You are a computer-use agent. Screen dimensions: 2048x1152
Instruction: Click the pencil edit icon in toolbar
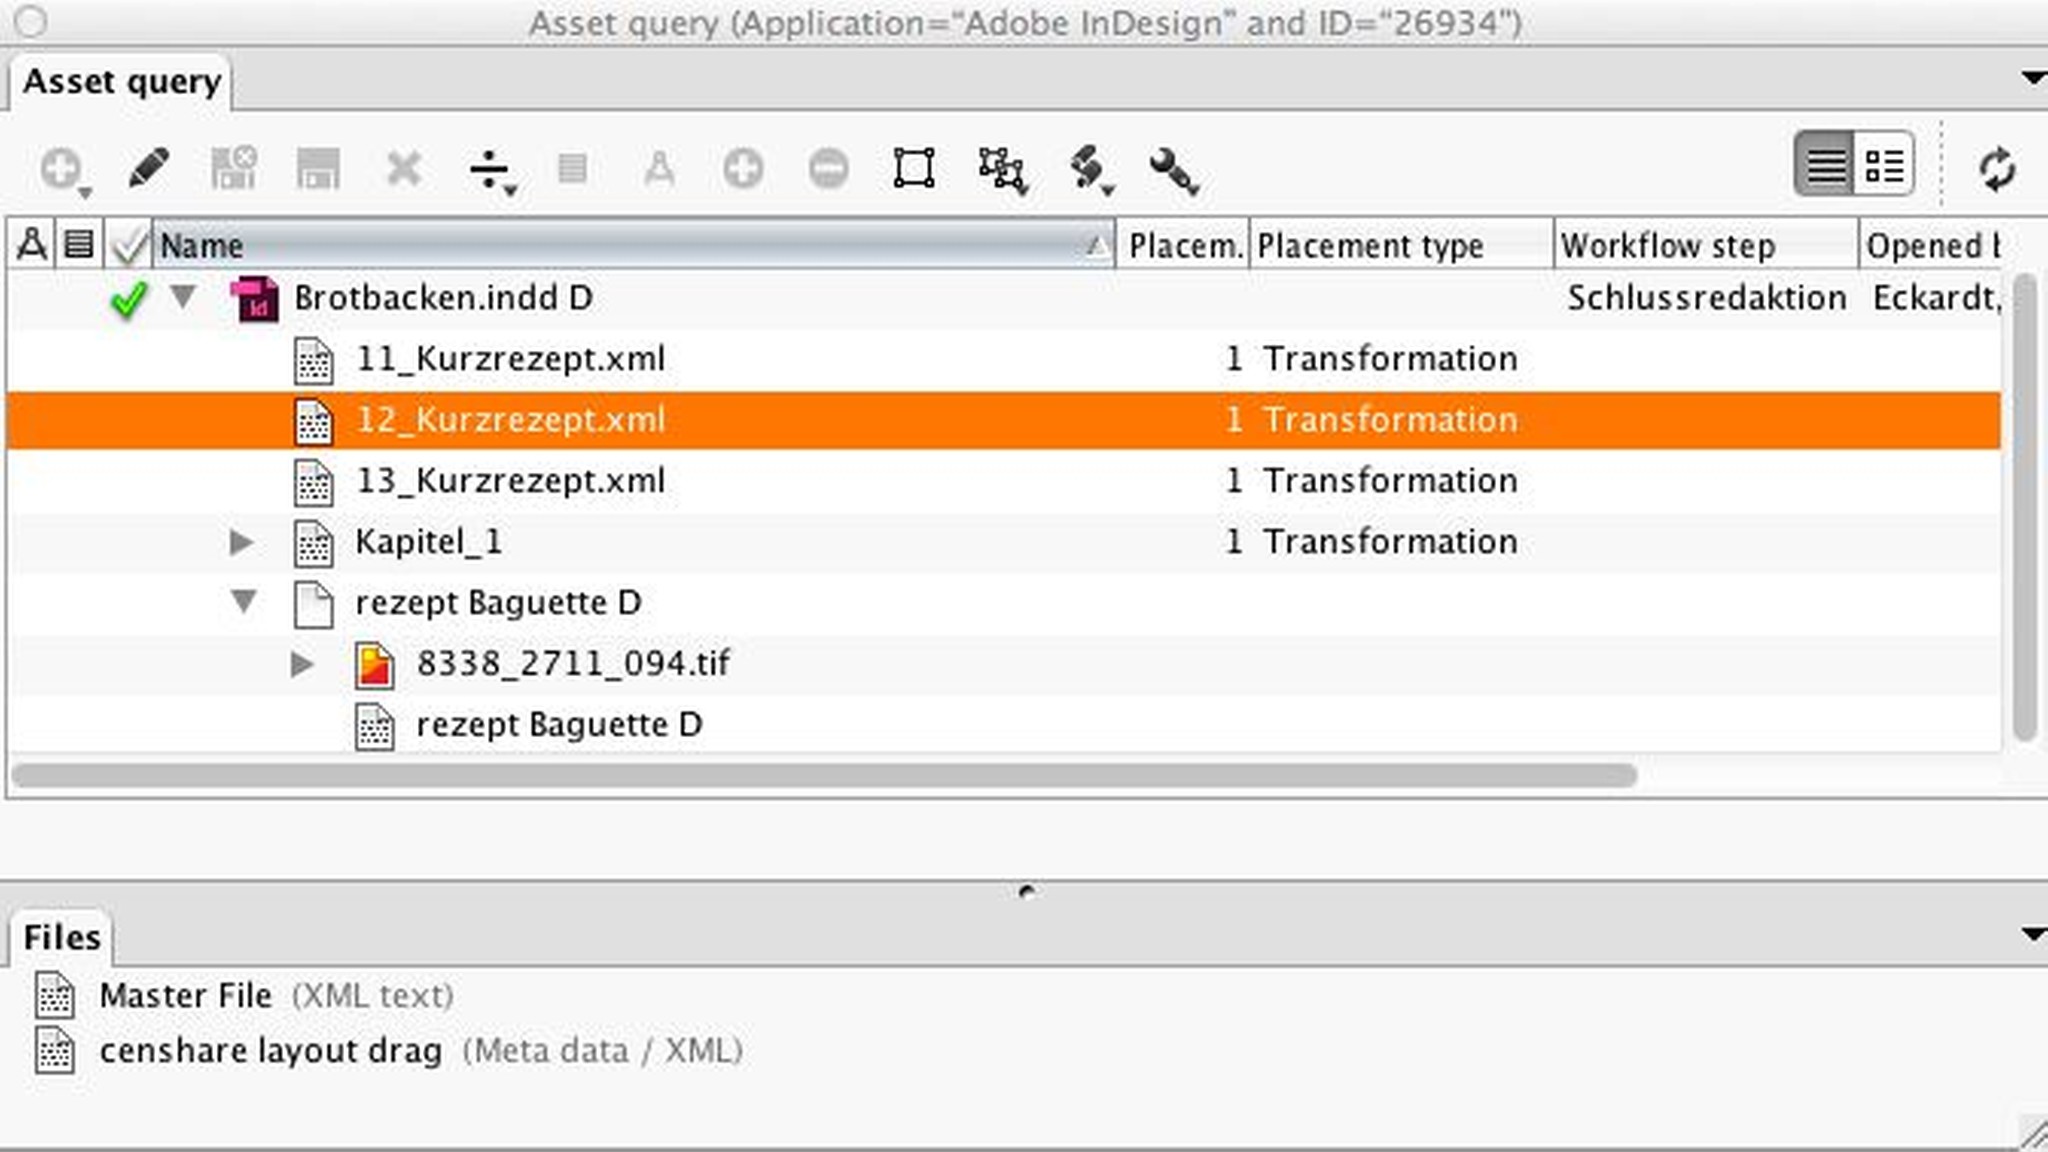[x=148, y=168]
